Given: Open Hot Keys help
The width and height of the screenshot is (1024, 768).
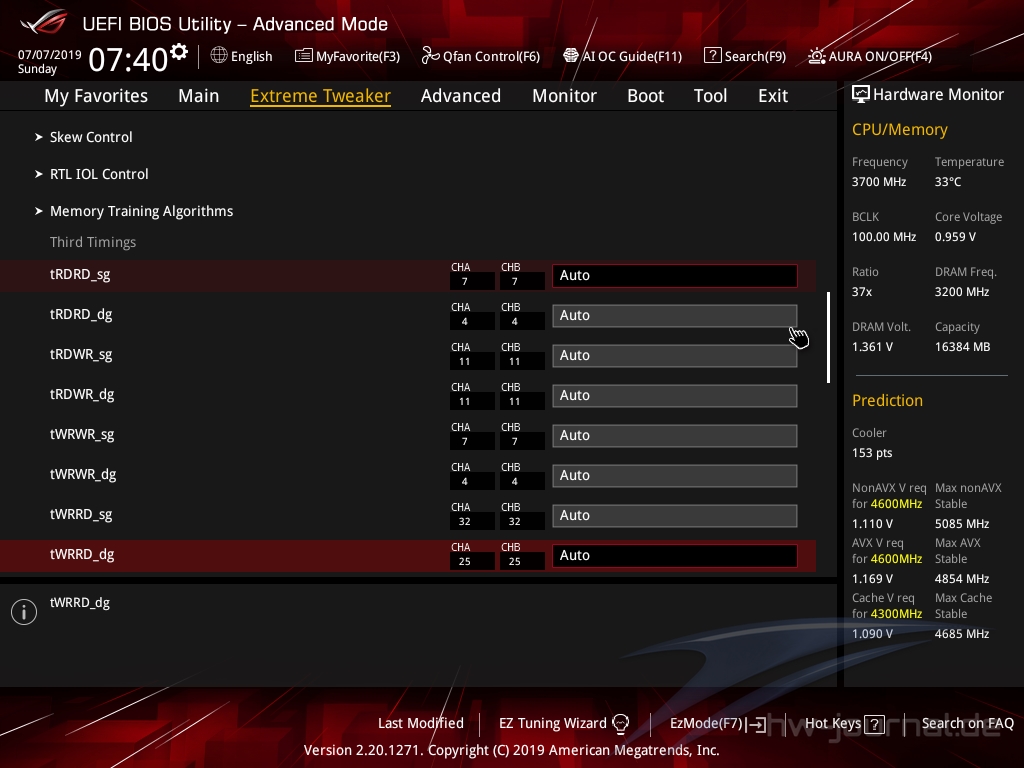Looking at the screenshot, I should click(833, 724).
